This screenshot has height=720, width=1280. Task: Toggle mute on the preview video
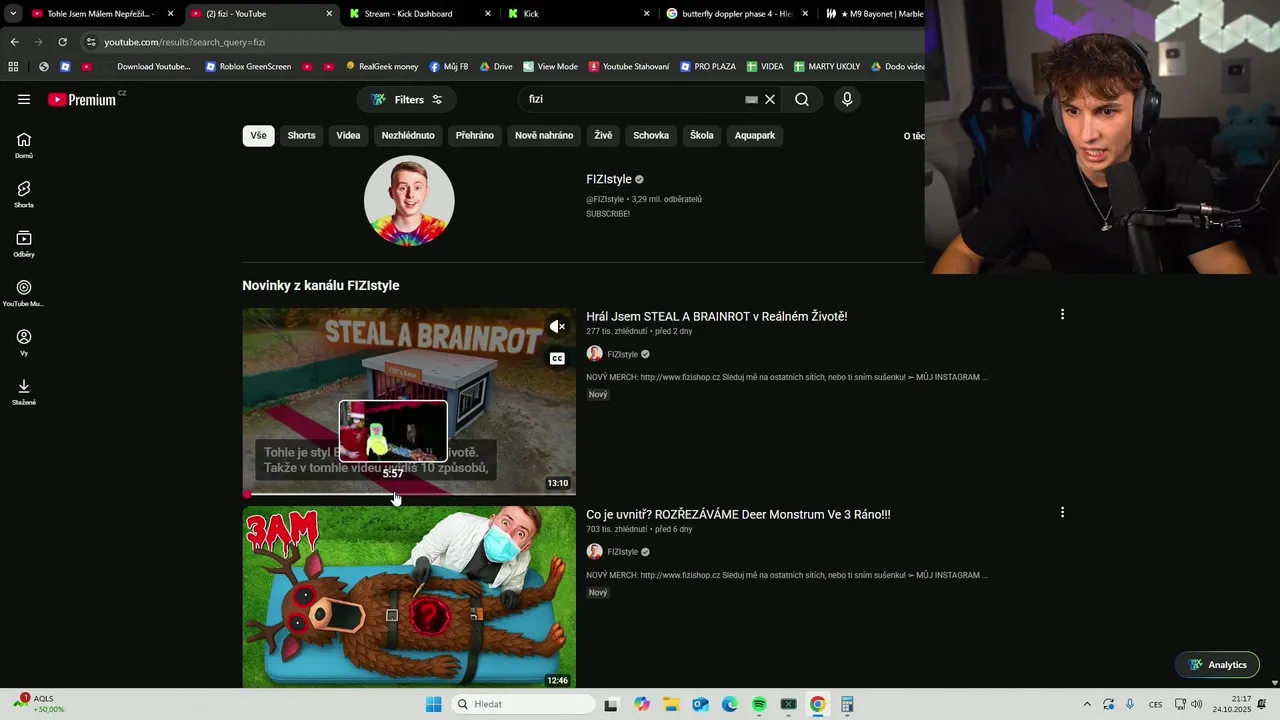point(557,326)
